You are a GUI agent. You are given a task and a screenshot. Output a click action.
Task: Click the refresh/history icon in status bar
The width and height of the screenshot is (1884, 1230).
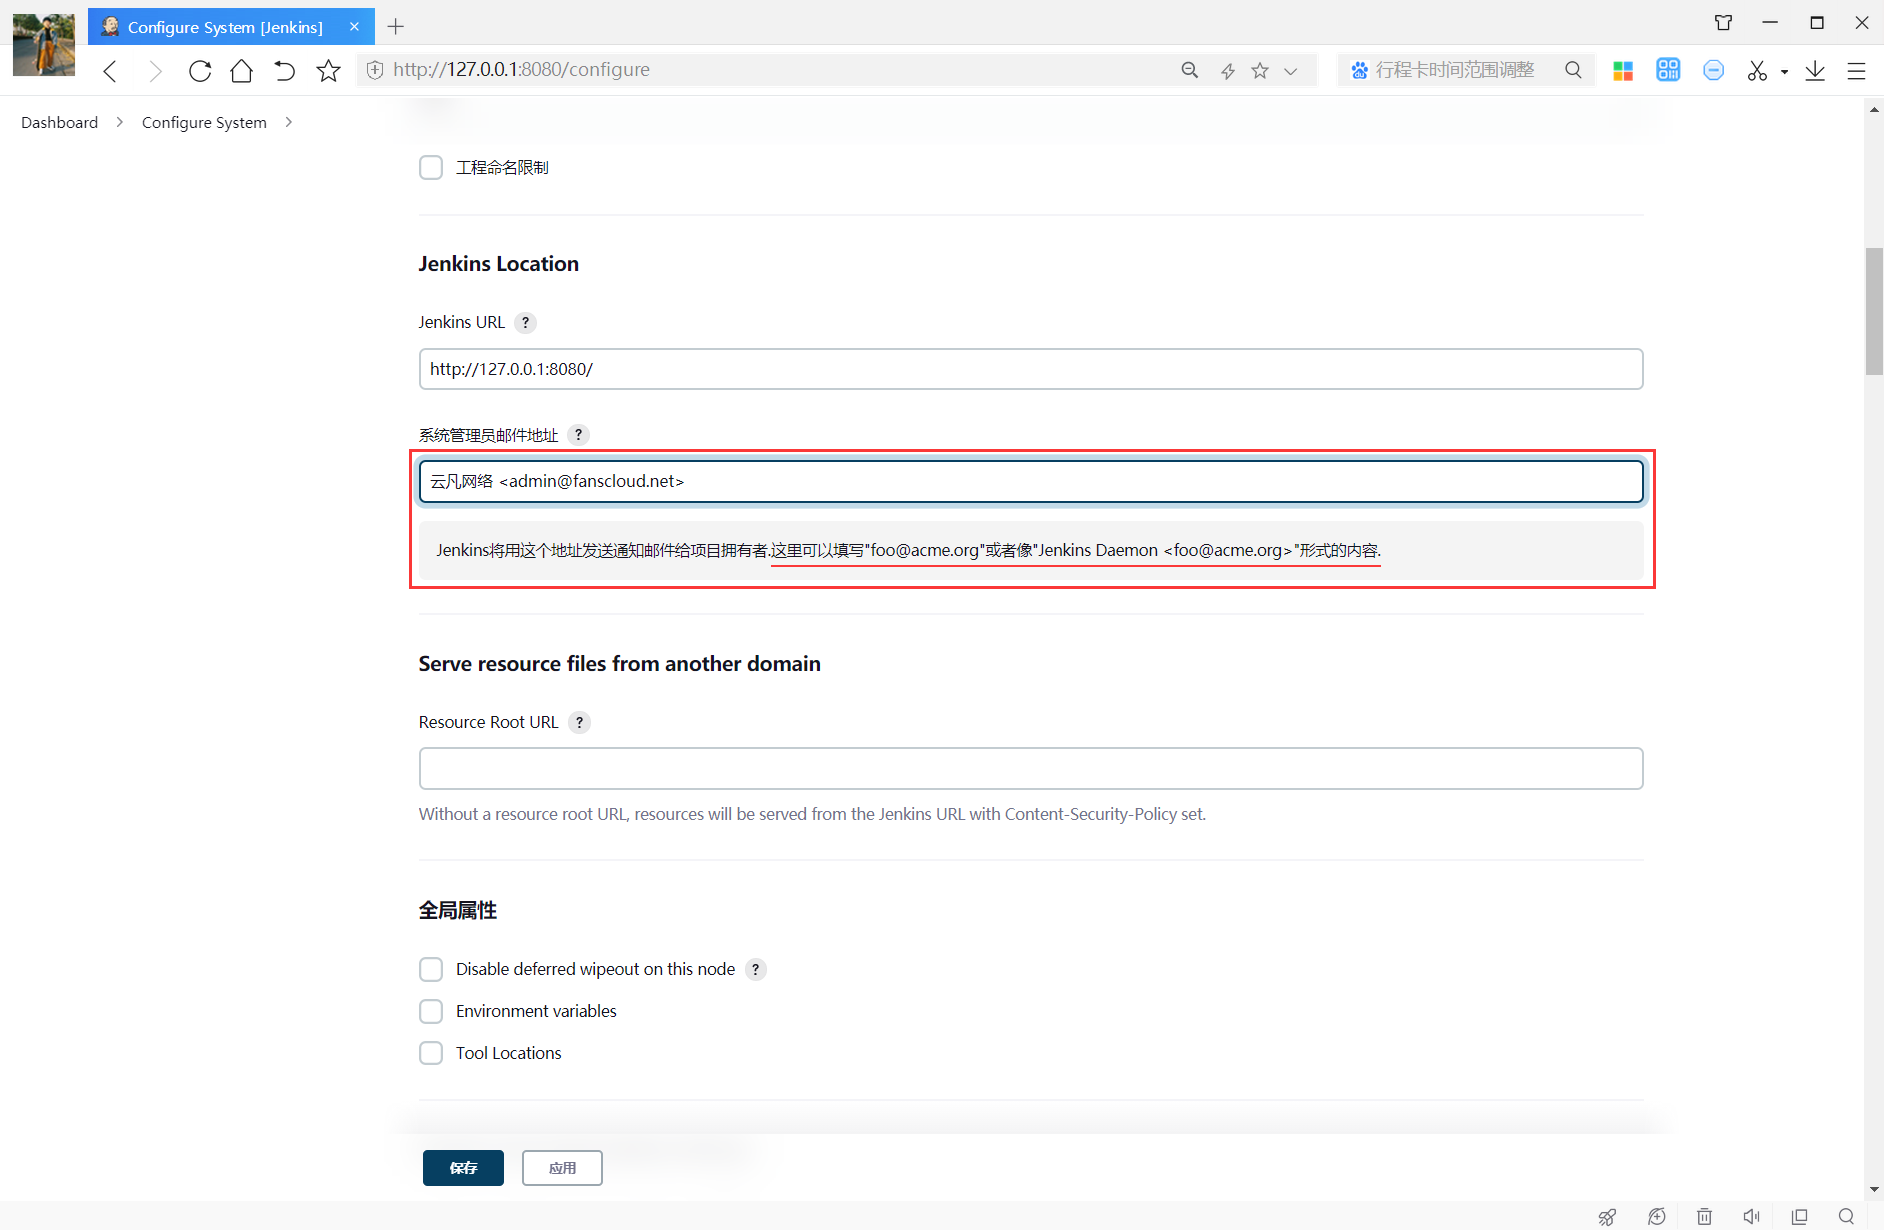(x=1657, y=1216)
